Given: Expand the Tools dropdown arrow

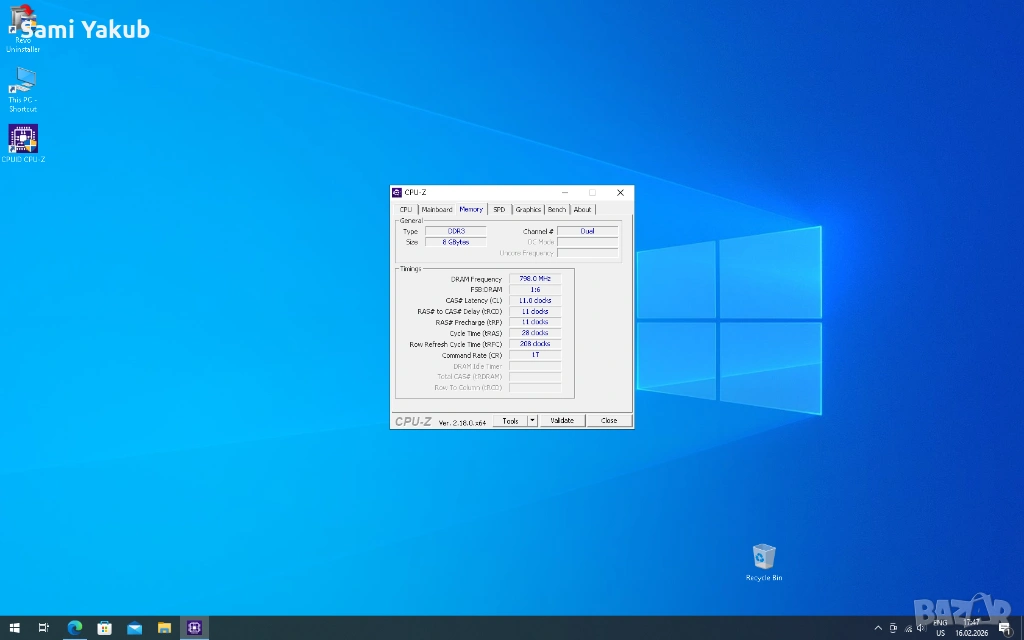Looking at the screenshot, I should (x=532, y=421).
